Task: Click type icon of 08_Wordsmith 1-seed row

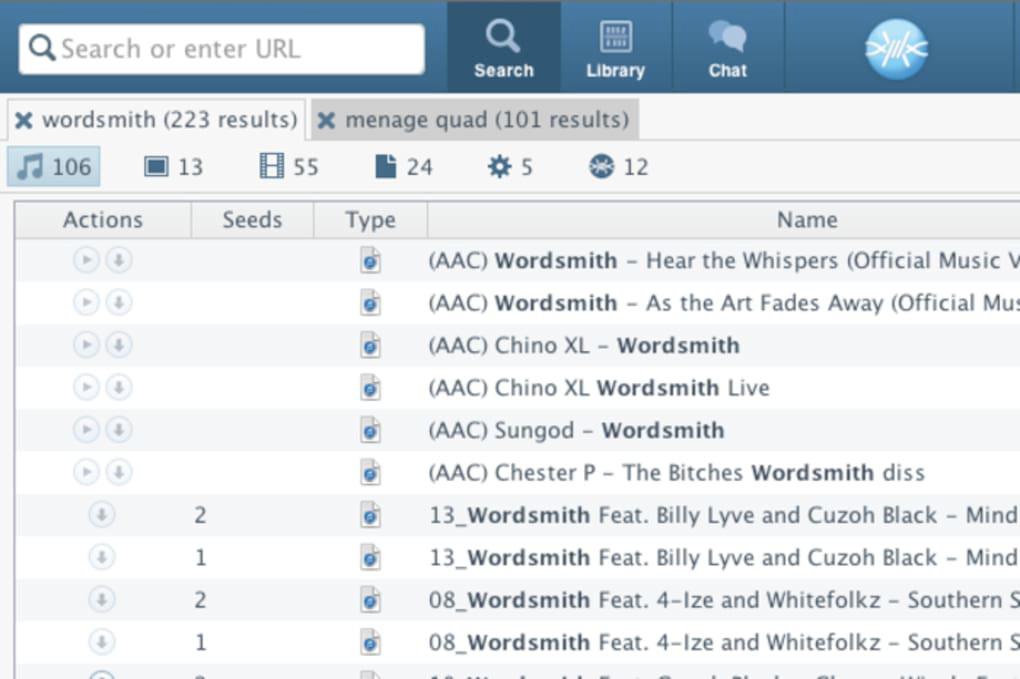Action: pyautogui.click(x=370, y=643)
